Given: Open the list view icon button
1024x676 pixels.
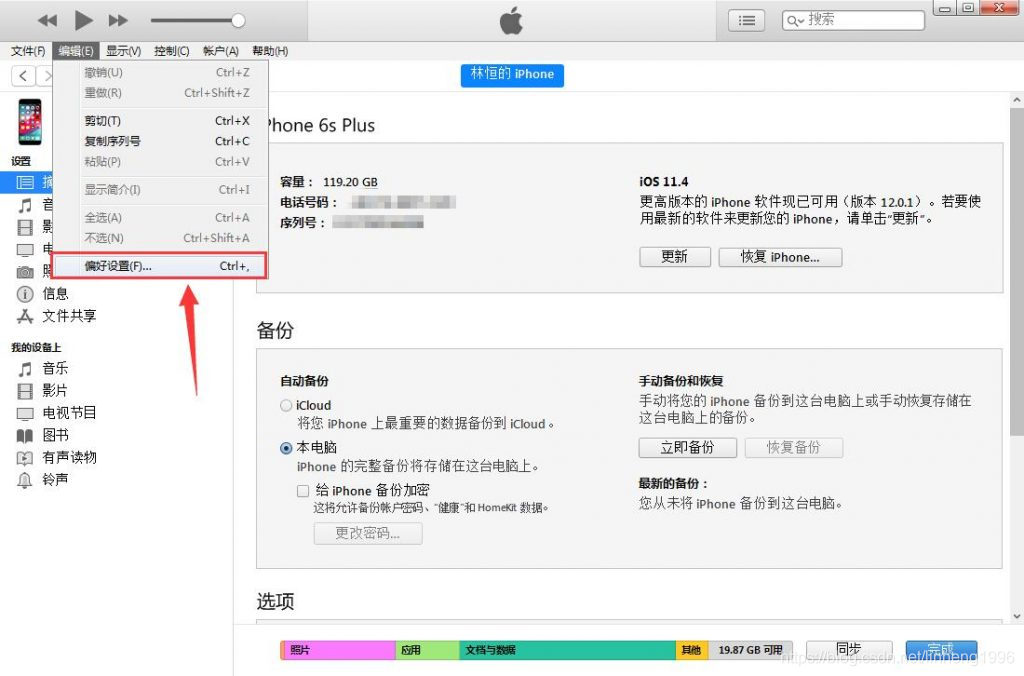Looking at the screenshot, I should (x=746, y=21).
